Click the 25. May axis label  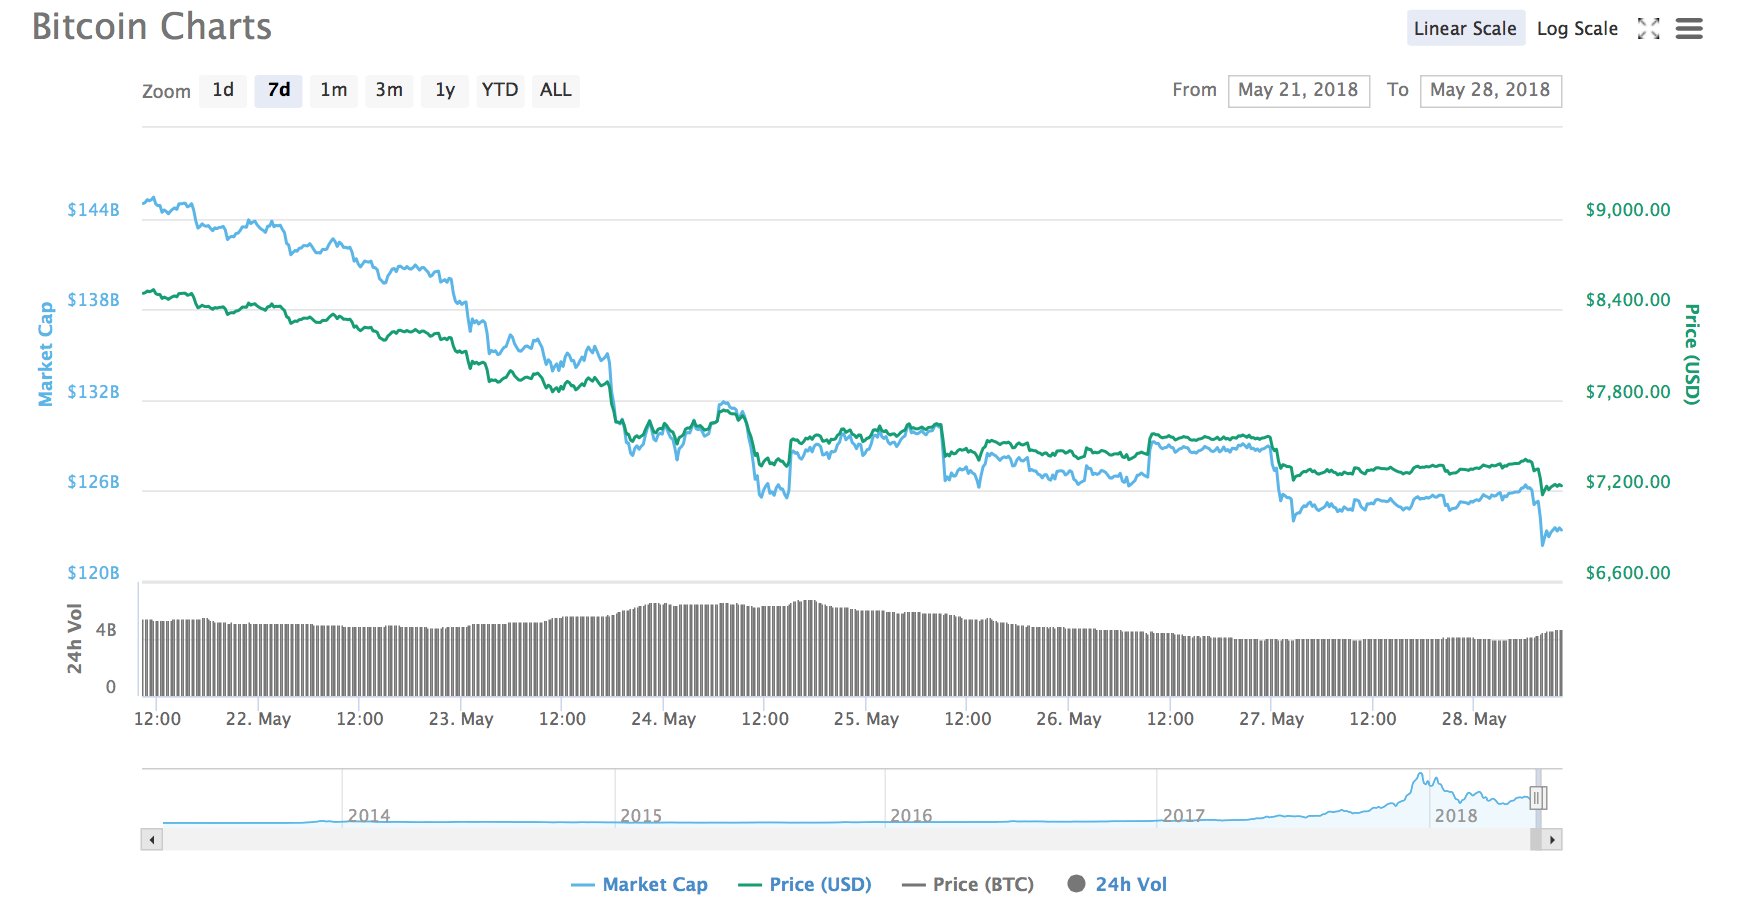point(866,719)
